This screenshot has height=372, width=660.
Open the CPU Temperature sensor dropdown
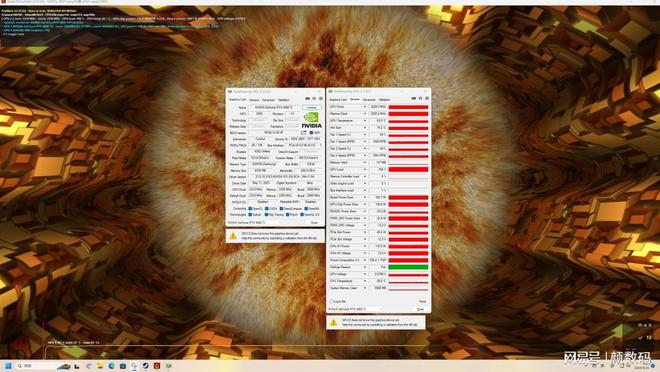pos(365,281)
